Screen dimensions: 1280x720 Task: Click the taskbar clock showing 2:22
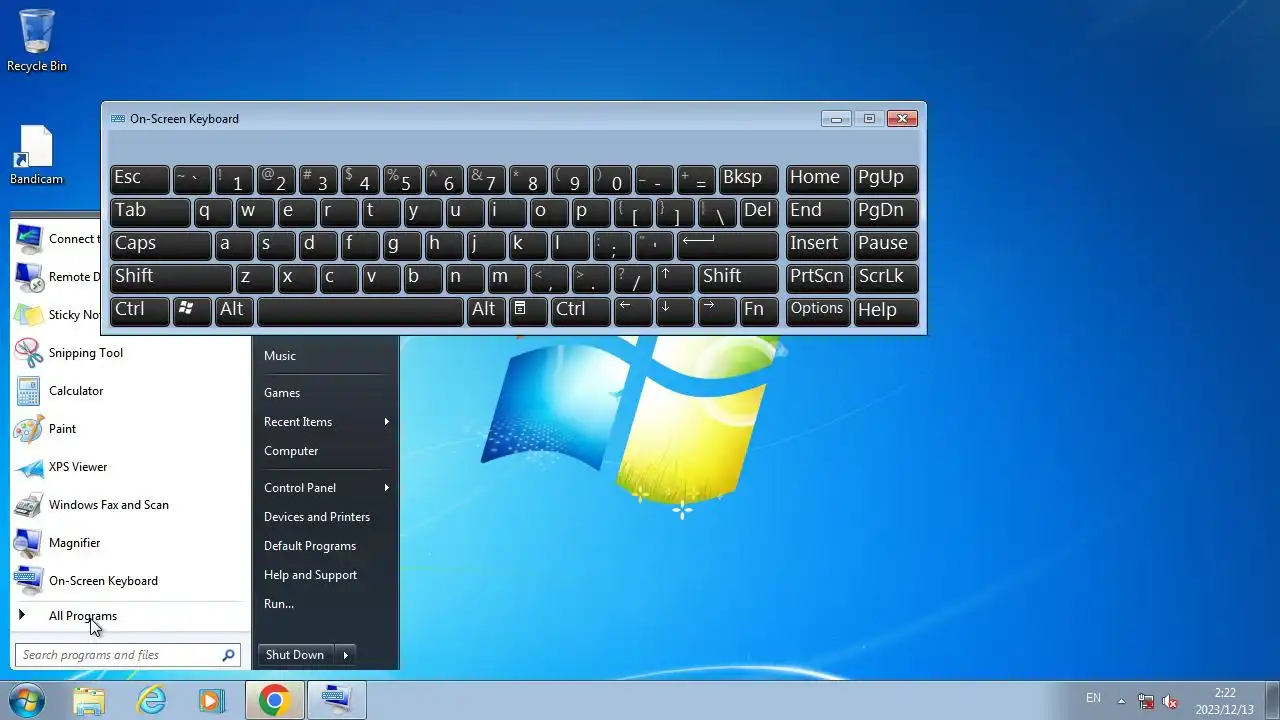tap(1225, 700)
